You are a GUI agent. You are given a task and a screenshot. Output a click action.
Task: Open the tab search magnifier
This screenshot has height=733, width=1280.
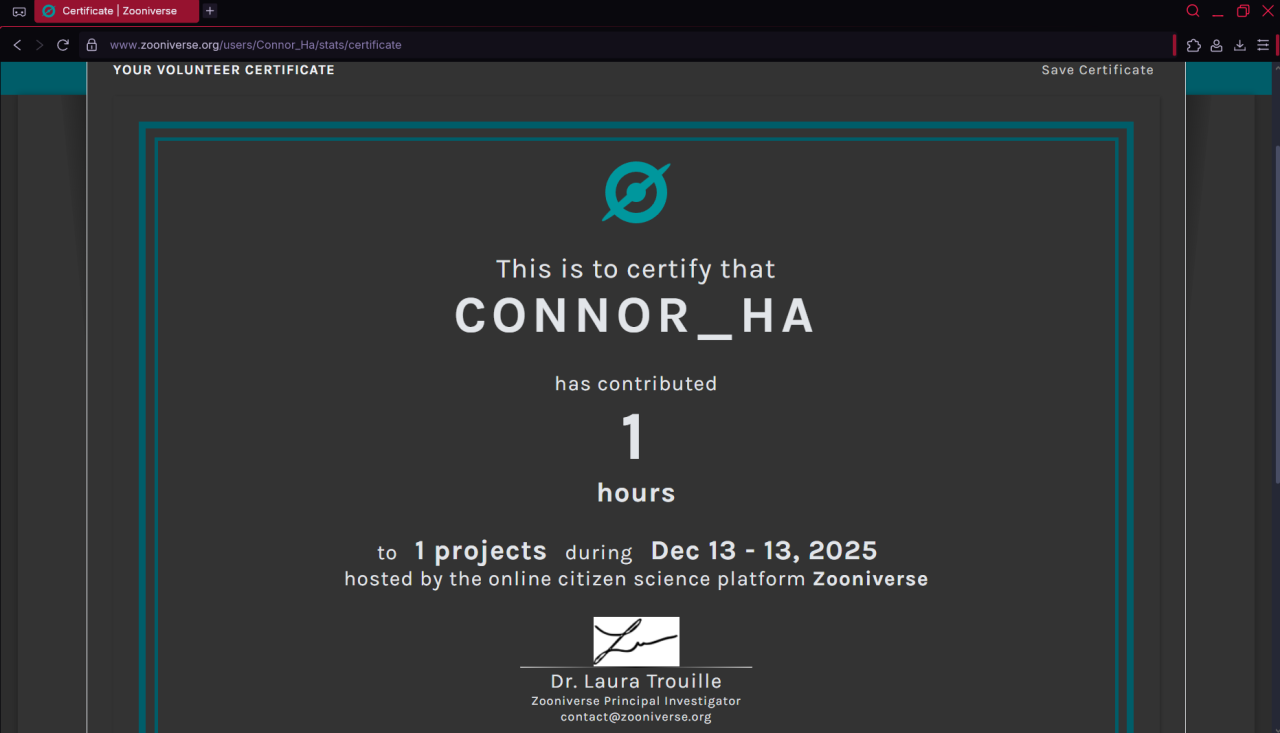click(x=1193, y=11)
